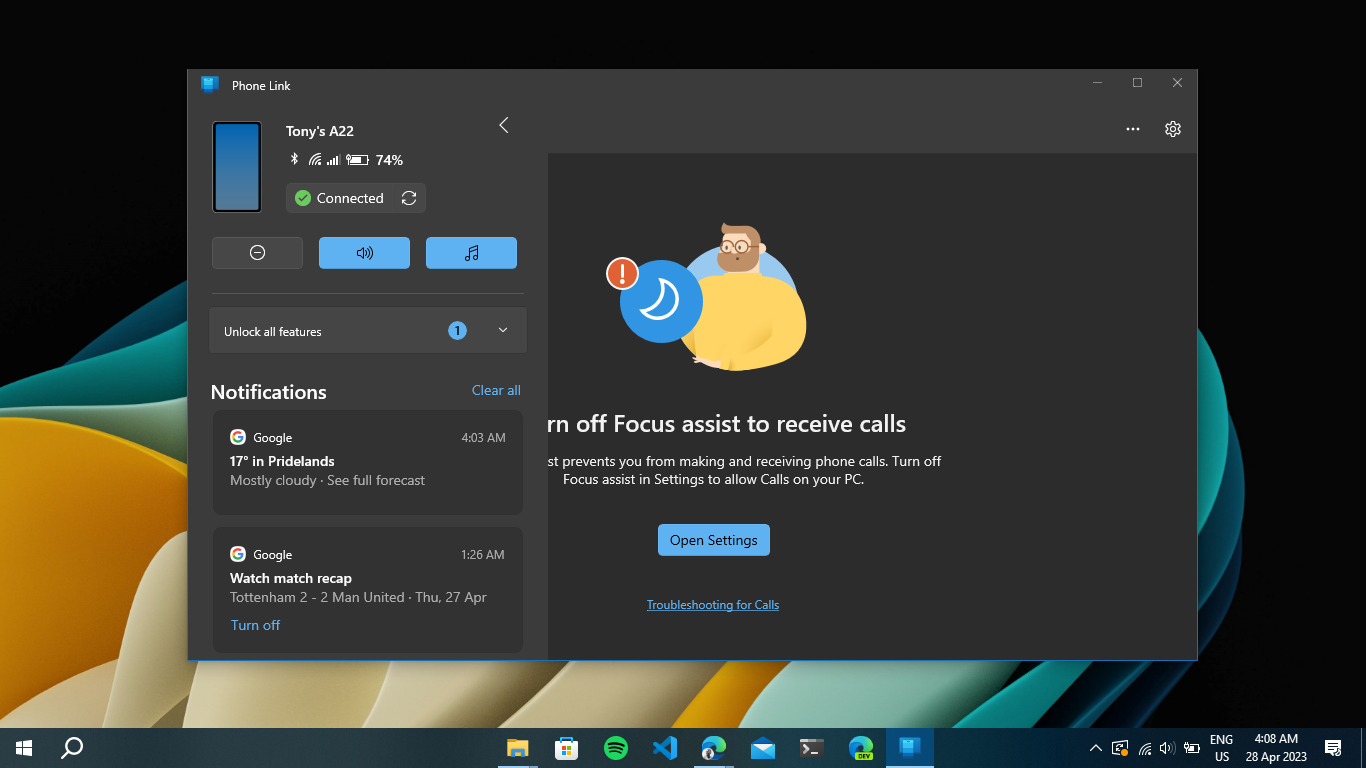Open the Pridelands weather notification
This screenshot has height=768, width=1366.
368,462
